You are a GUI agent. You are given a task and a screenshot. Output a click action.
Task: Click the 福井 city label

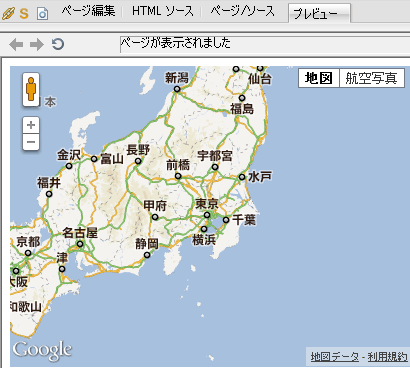point(49,183)
